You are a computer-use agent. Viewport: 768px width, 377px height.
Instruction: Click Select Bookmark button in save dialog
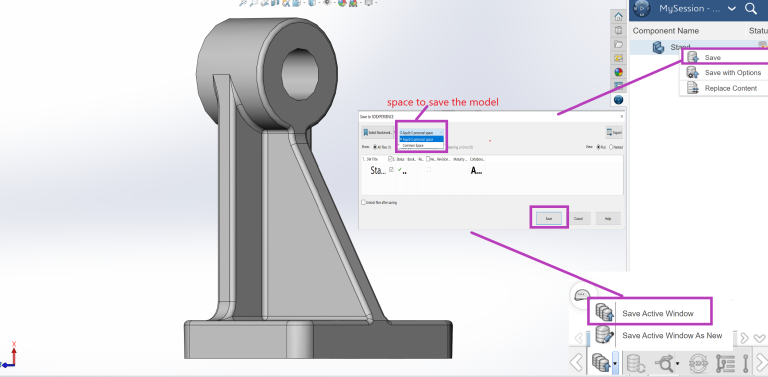click(x=377, y=133)
